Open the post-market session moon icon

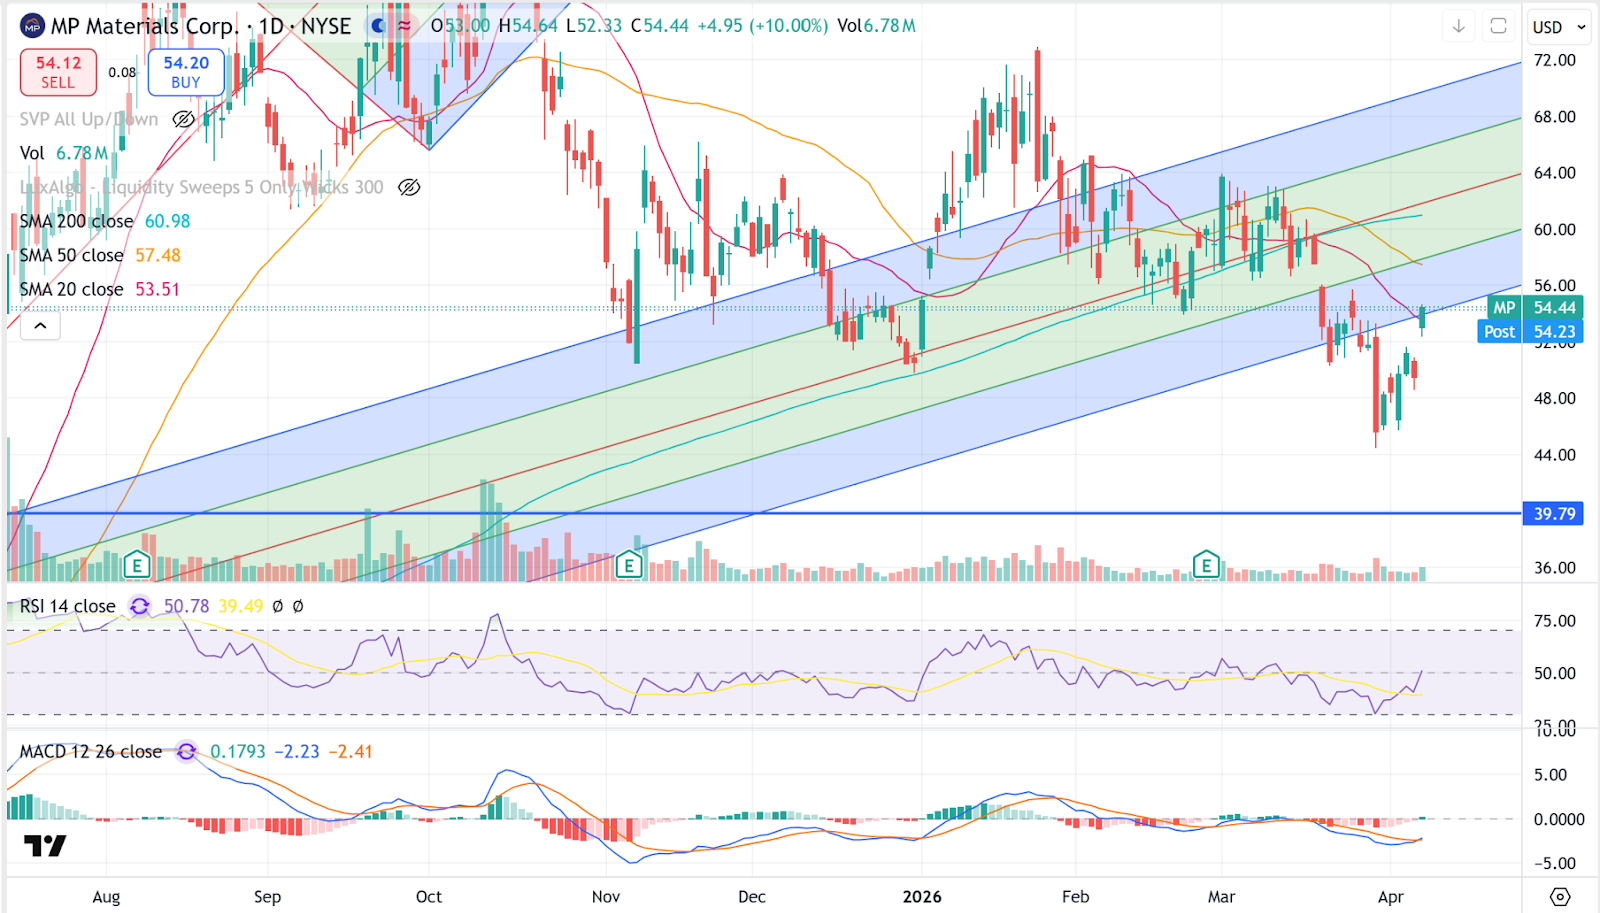point(378,26)
